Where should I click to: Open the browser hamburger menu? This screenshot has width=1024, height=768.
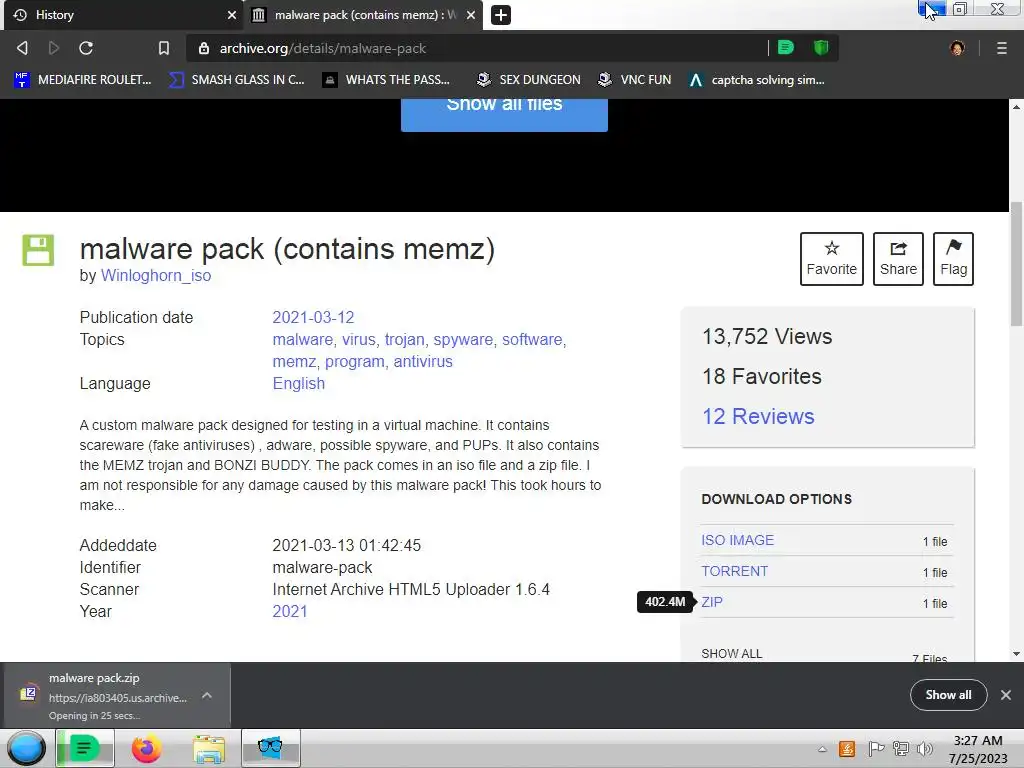coord(1002,48)
